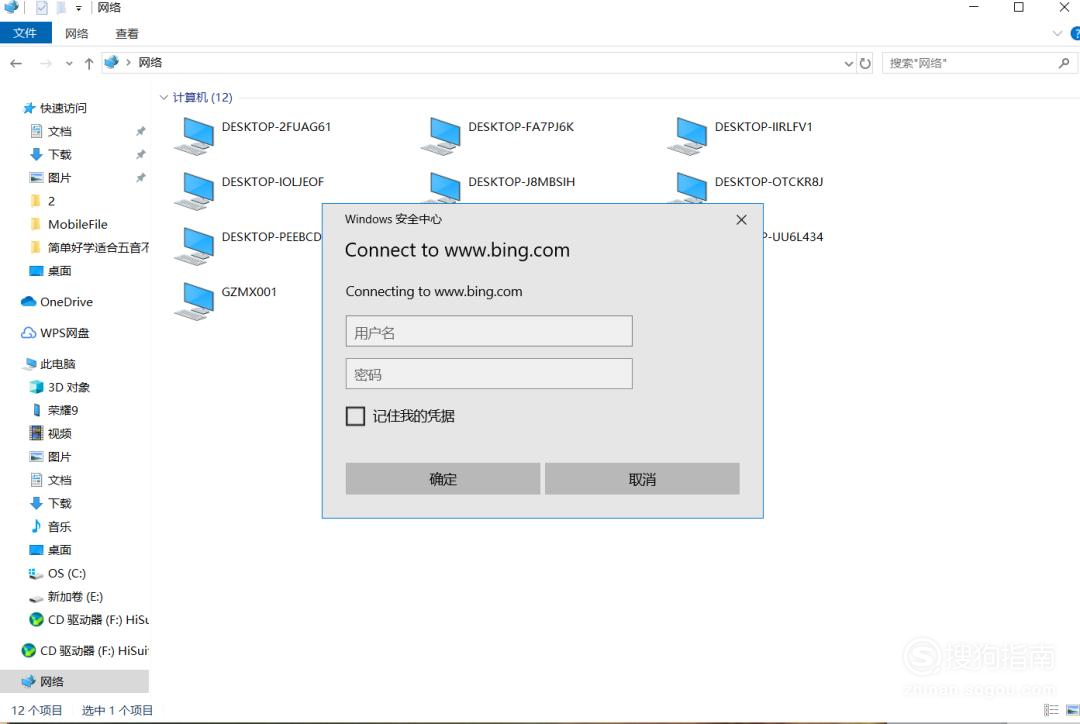Screen dimensions: 1080x724
Task: Open the OS (C:) drive
Action: point(66,574)
